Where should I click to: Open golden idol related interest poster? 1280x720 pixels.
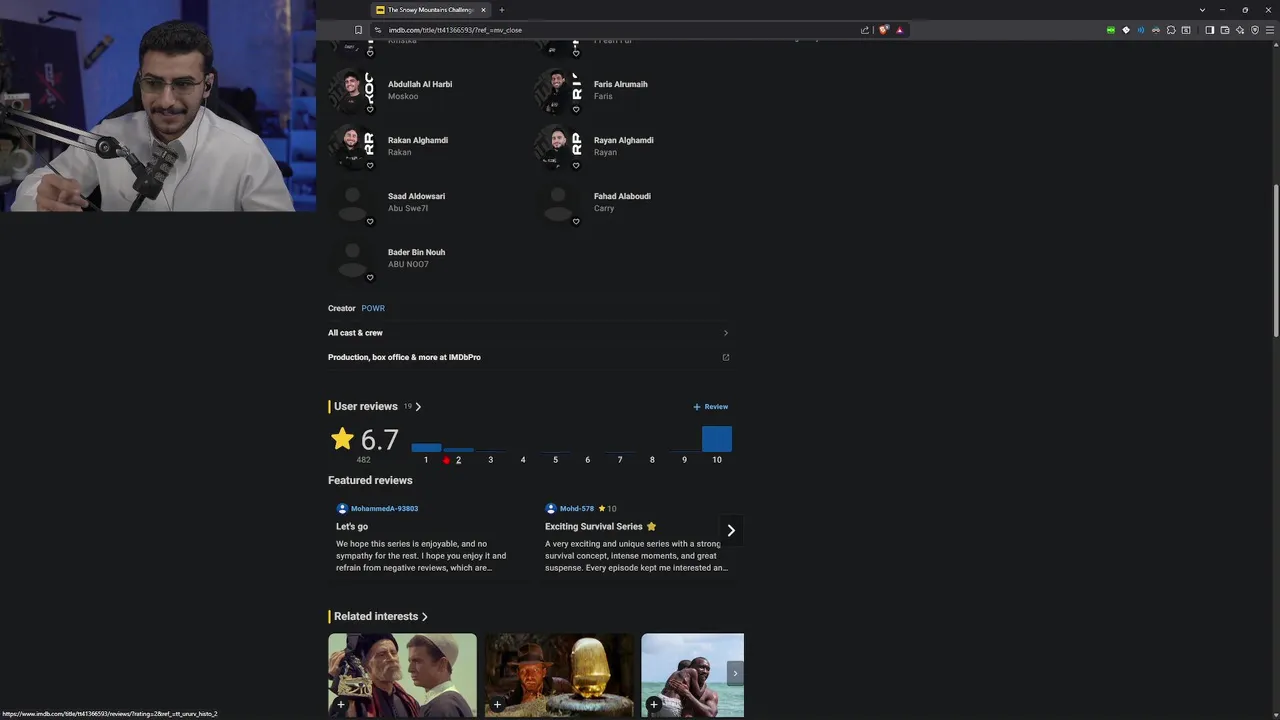pyautogui.click(x=559, y=675)
